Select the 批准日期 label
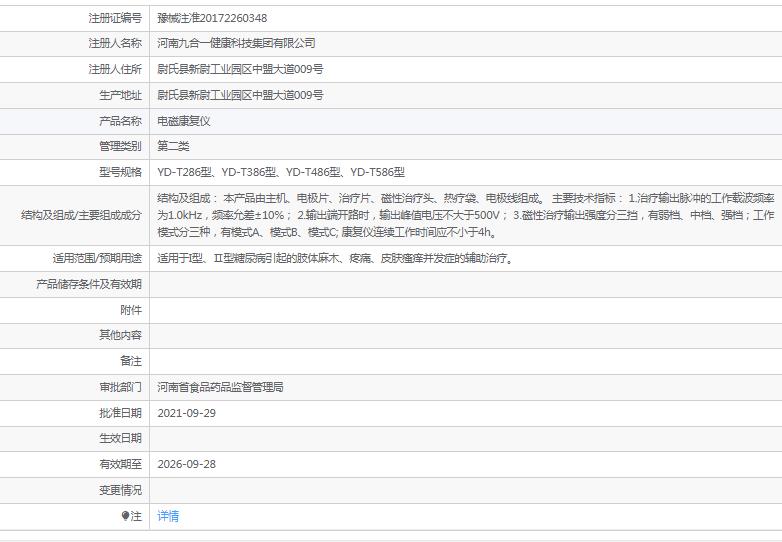This screenshot has width=782, height=542. coord(121,413)
